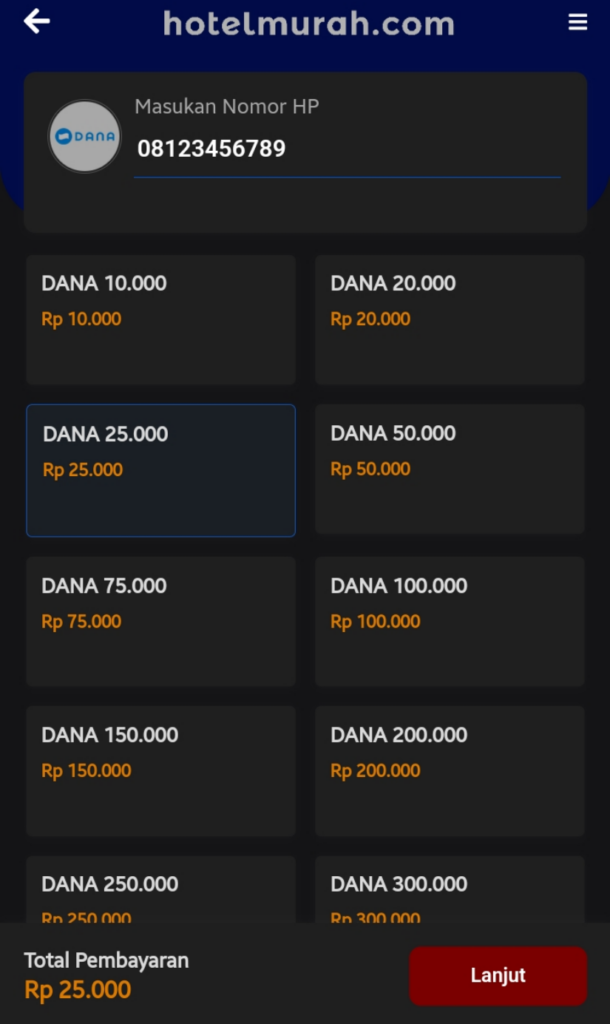Pick the DANA 250.000 denomination
610x1024 pixels.
(x=161, y=890)
